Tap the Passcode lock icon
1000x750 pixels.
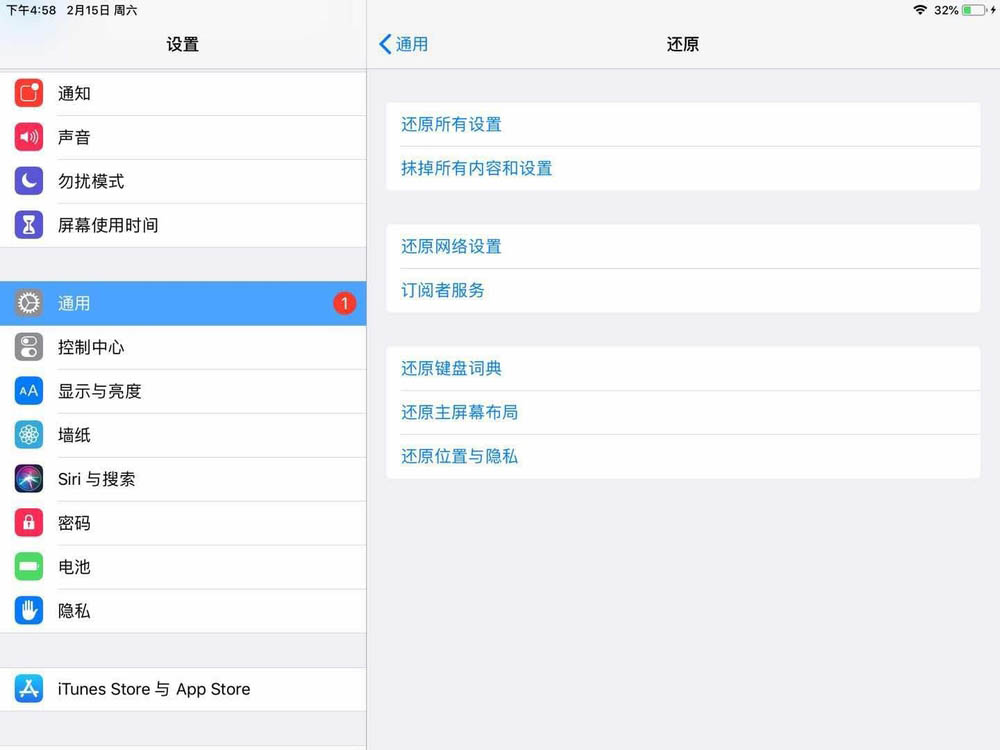coord(29,523)
